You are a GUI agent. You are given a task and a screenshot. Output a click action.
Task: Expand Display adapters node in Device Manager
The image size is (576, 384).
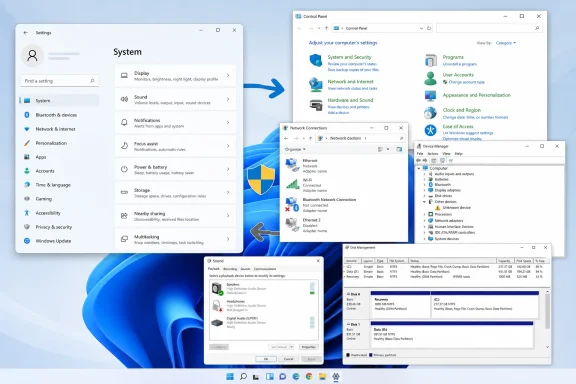pyautogui.click(x=425, y=190)
